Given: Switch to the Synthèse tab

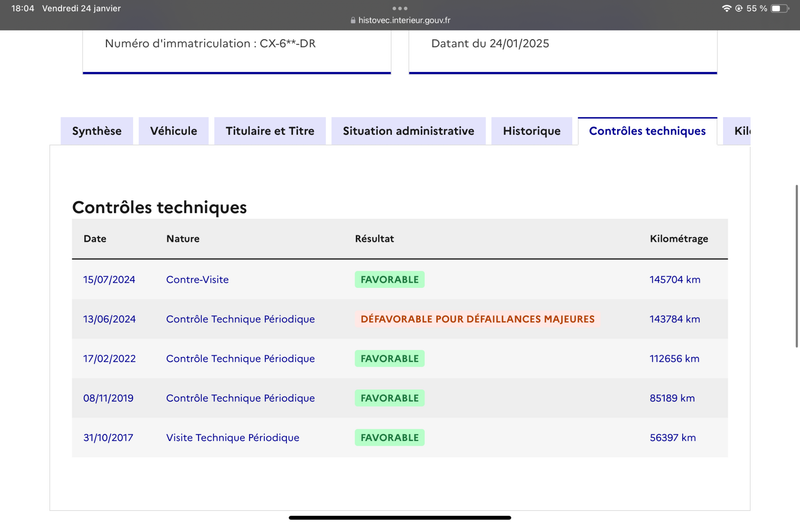Looking at the screenshot, I should pyautogui.click(x=97, y=131).
